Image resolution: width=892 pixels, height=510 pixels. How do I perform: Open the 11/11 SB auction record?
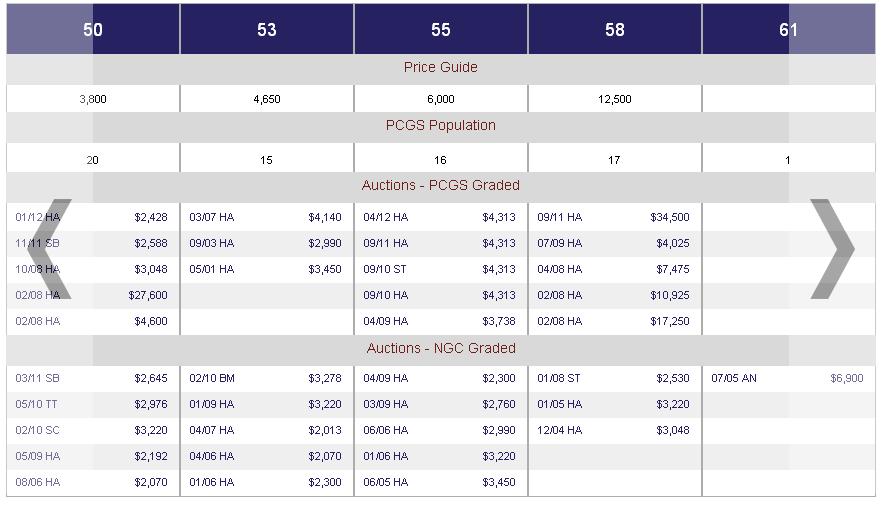(x=38, y=243)
